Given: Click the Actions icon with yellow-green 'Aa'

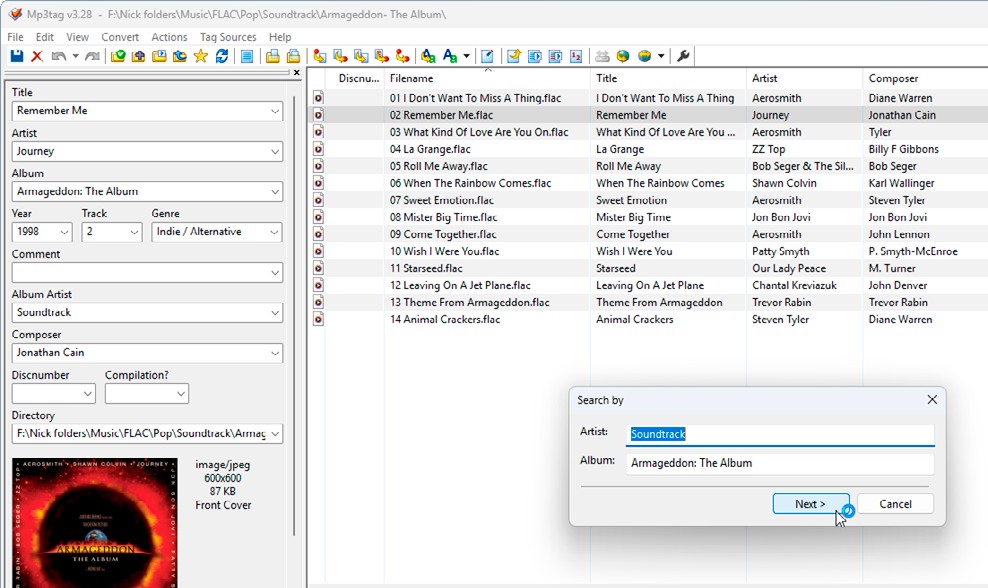Looking at the screenshot, I should pyautogui.click(x=428, y=56).
